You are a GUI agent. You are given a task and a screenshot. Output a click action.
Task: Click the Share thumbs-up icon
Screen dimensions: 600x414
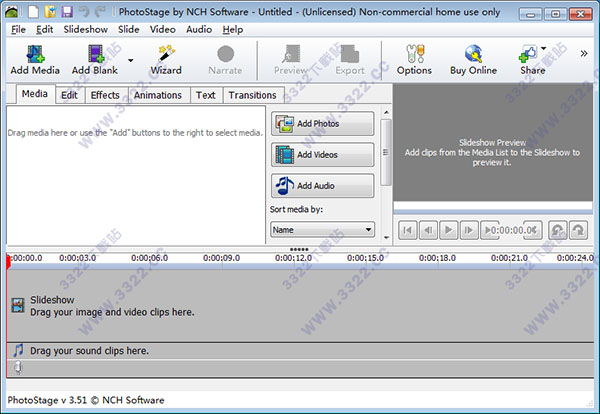(528, 54)
